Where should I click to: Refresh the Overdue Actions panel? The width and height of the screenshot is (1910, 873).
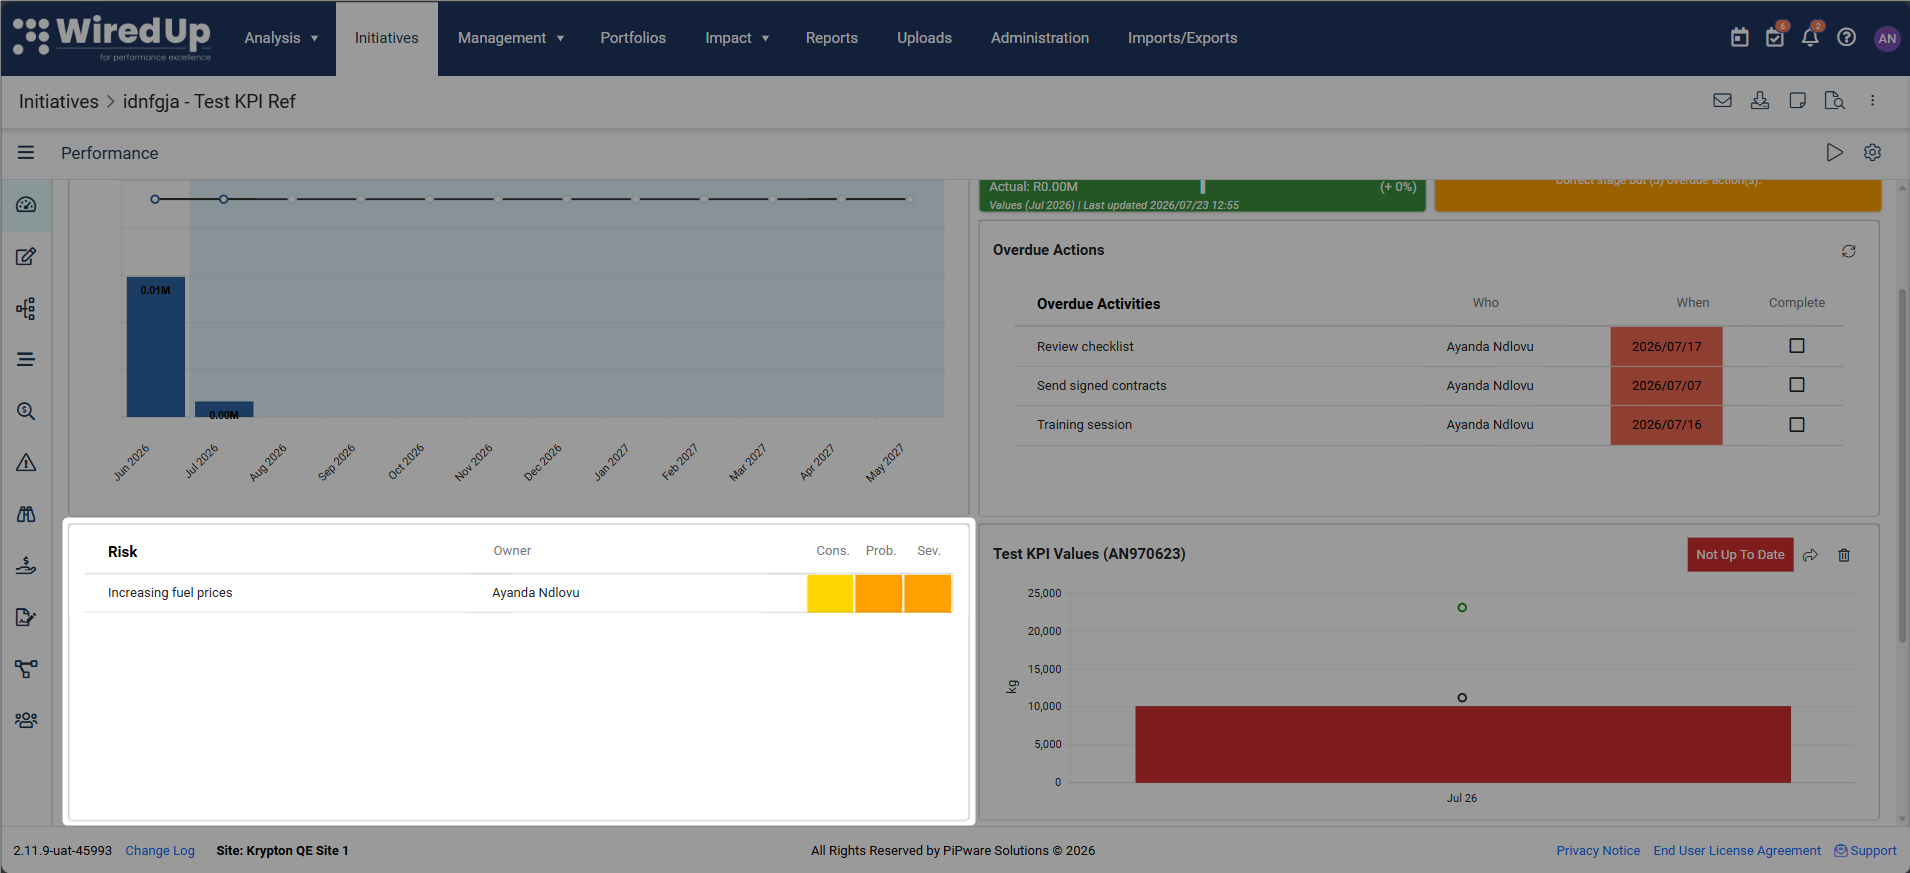[1849, 251]
